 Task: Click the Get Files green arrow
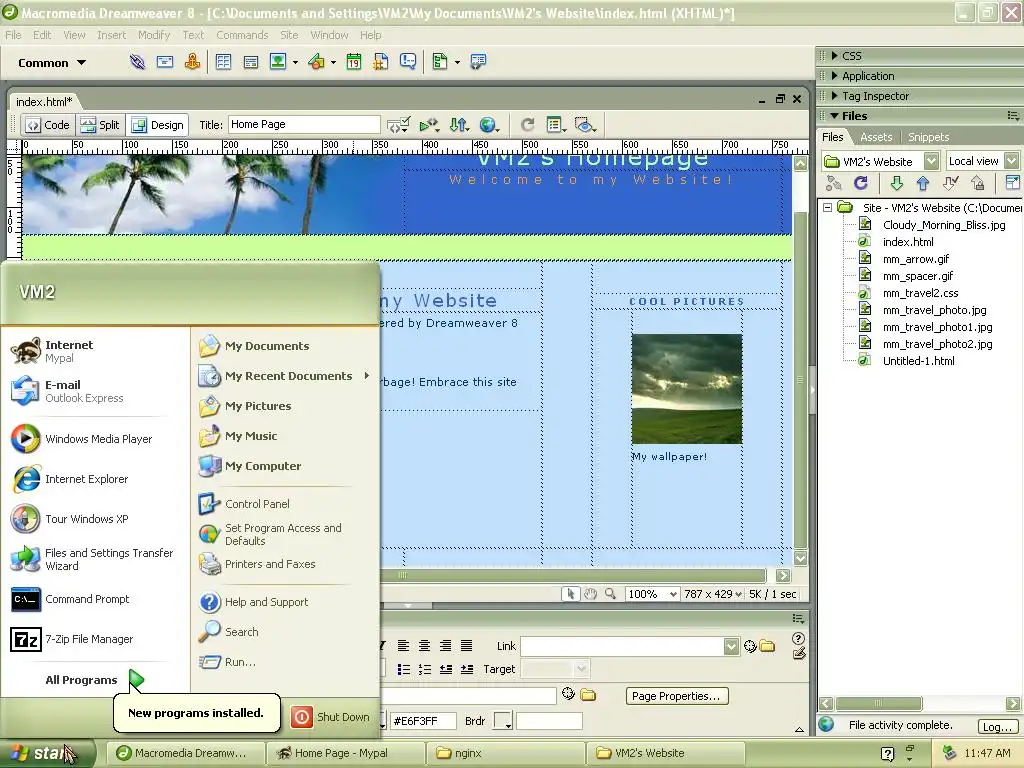click(897, 184)
